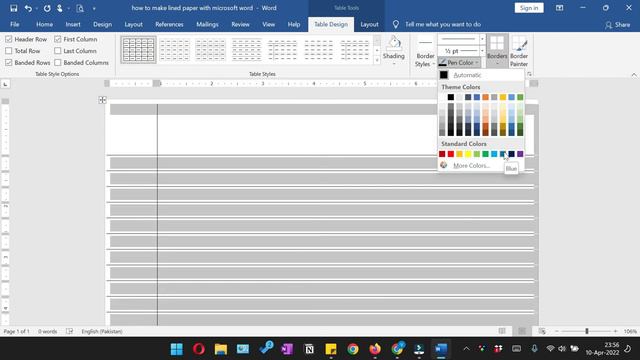
Task: Click the Redo/Repeat icon
Action: [x=47, y=8]
